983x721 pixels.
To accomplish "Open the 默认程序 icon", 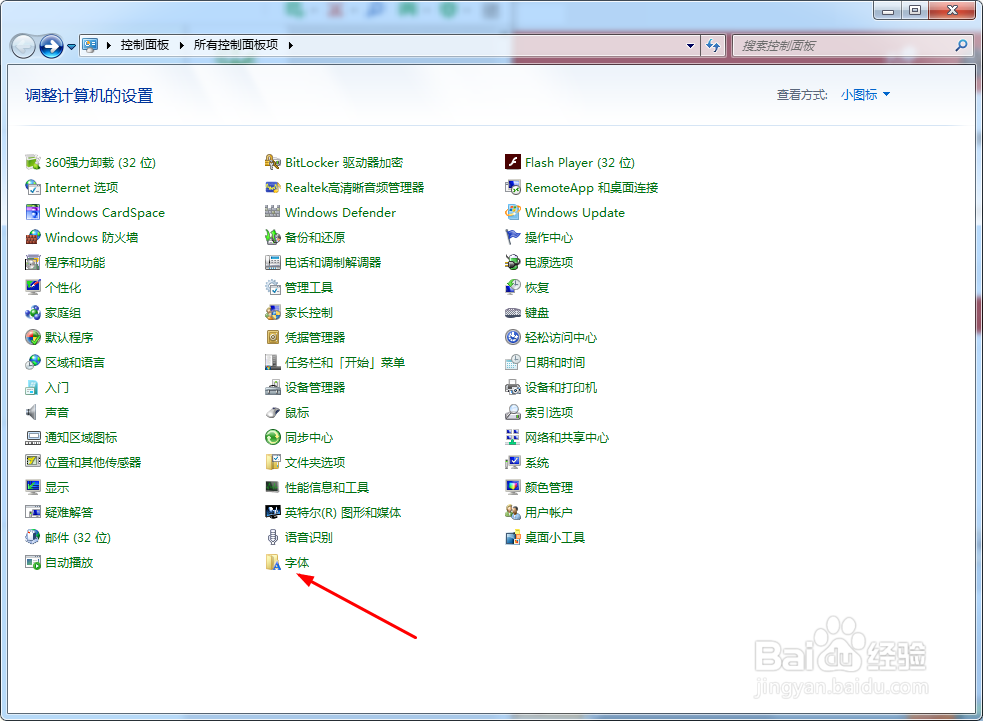I will pyautogui.click(x=33, y=337).
